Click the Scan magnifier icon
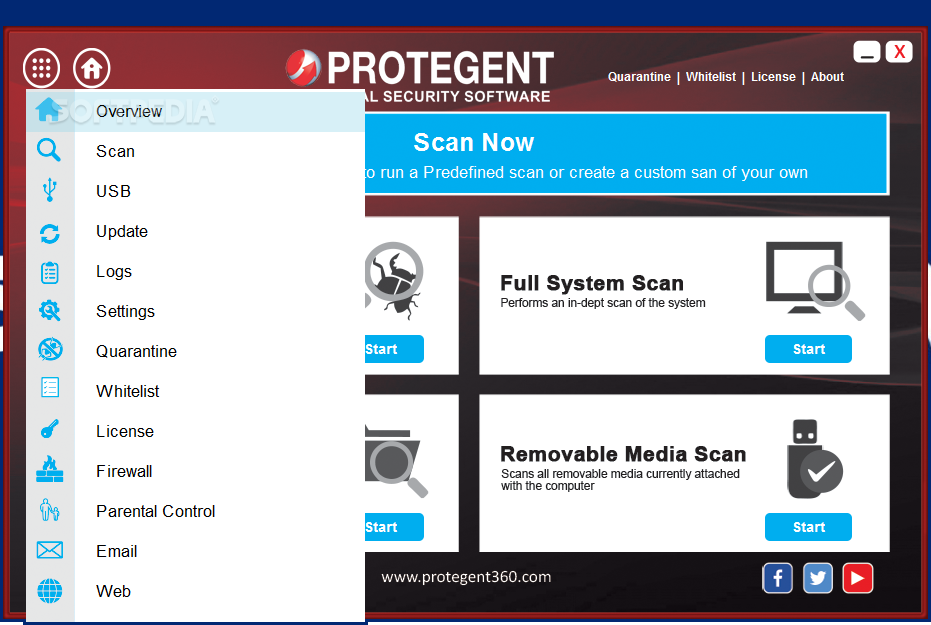The image size is (931, 625). coord(49,150)
